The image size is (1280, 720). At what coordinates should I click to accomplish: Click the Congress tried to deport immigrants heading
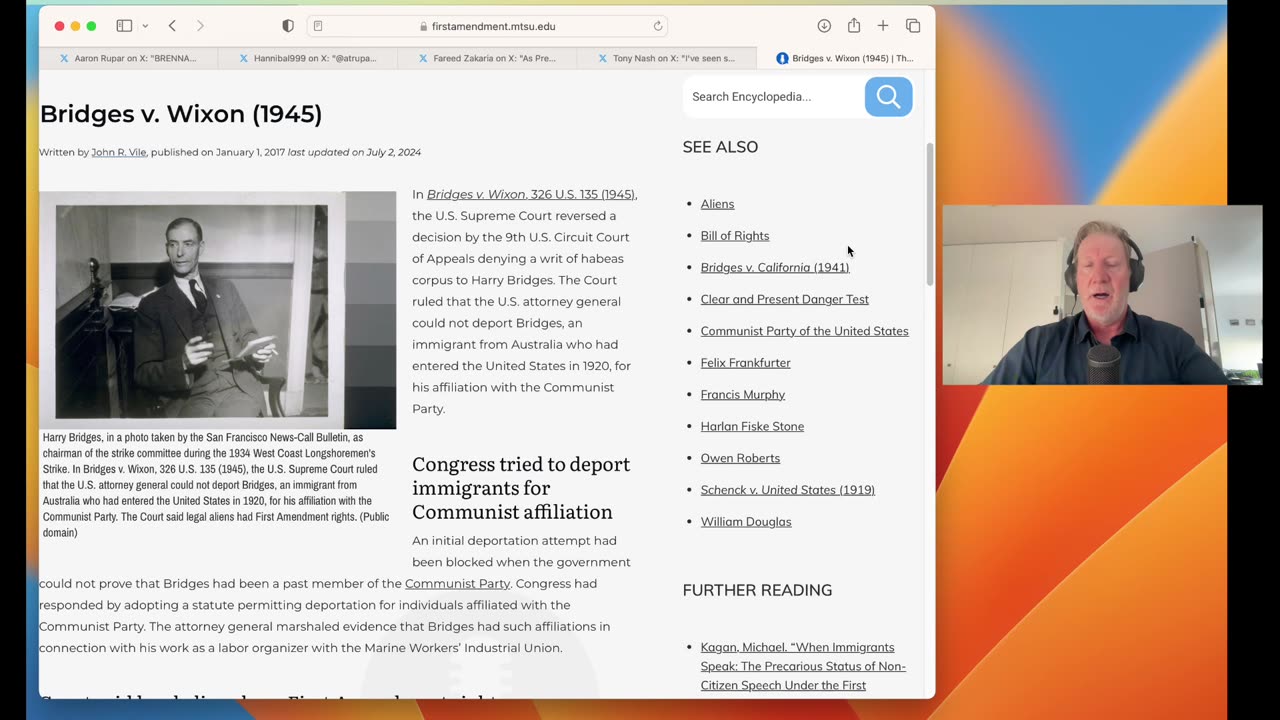(x=521, y=488)
